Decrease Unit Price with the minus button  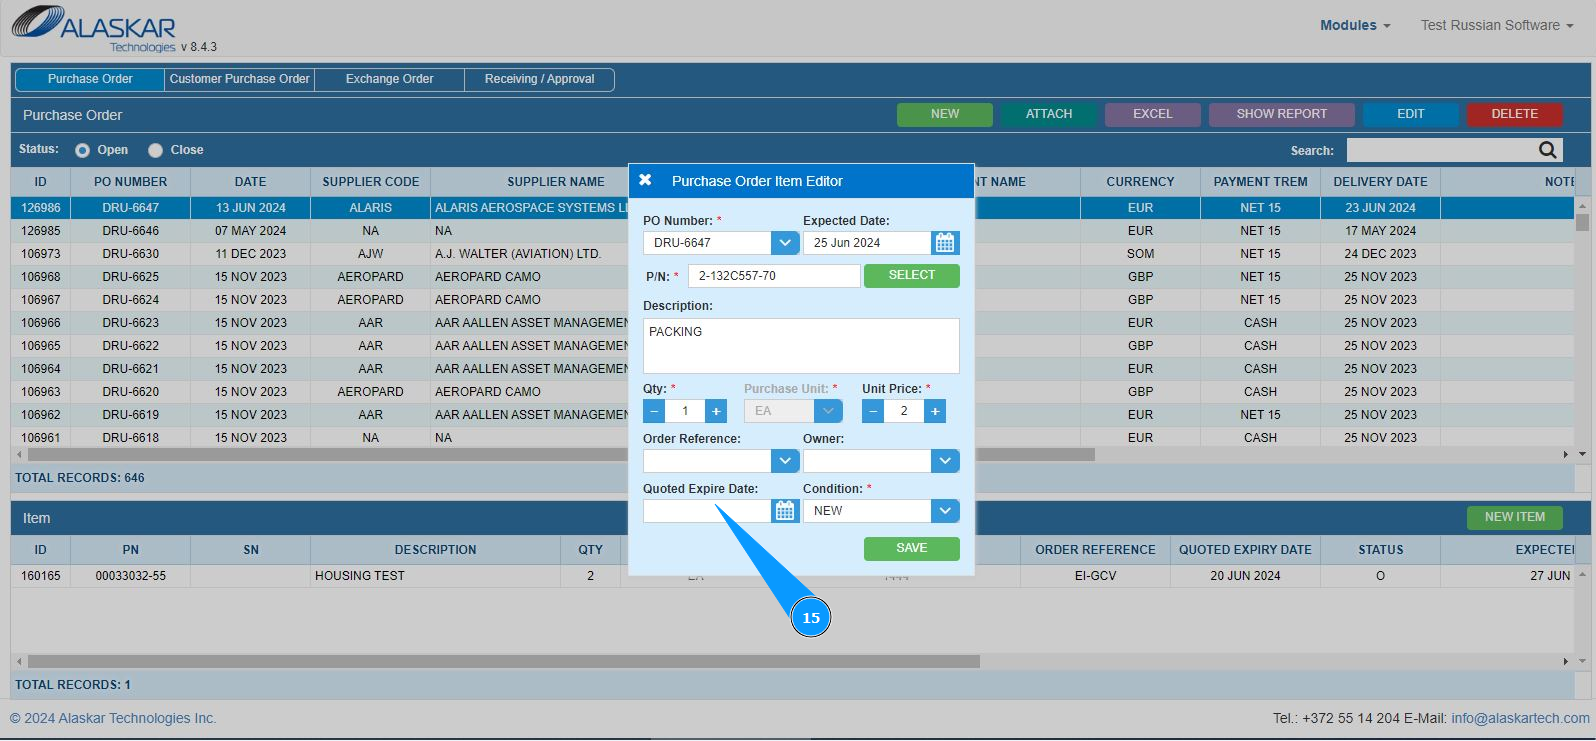[873, 411]
